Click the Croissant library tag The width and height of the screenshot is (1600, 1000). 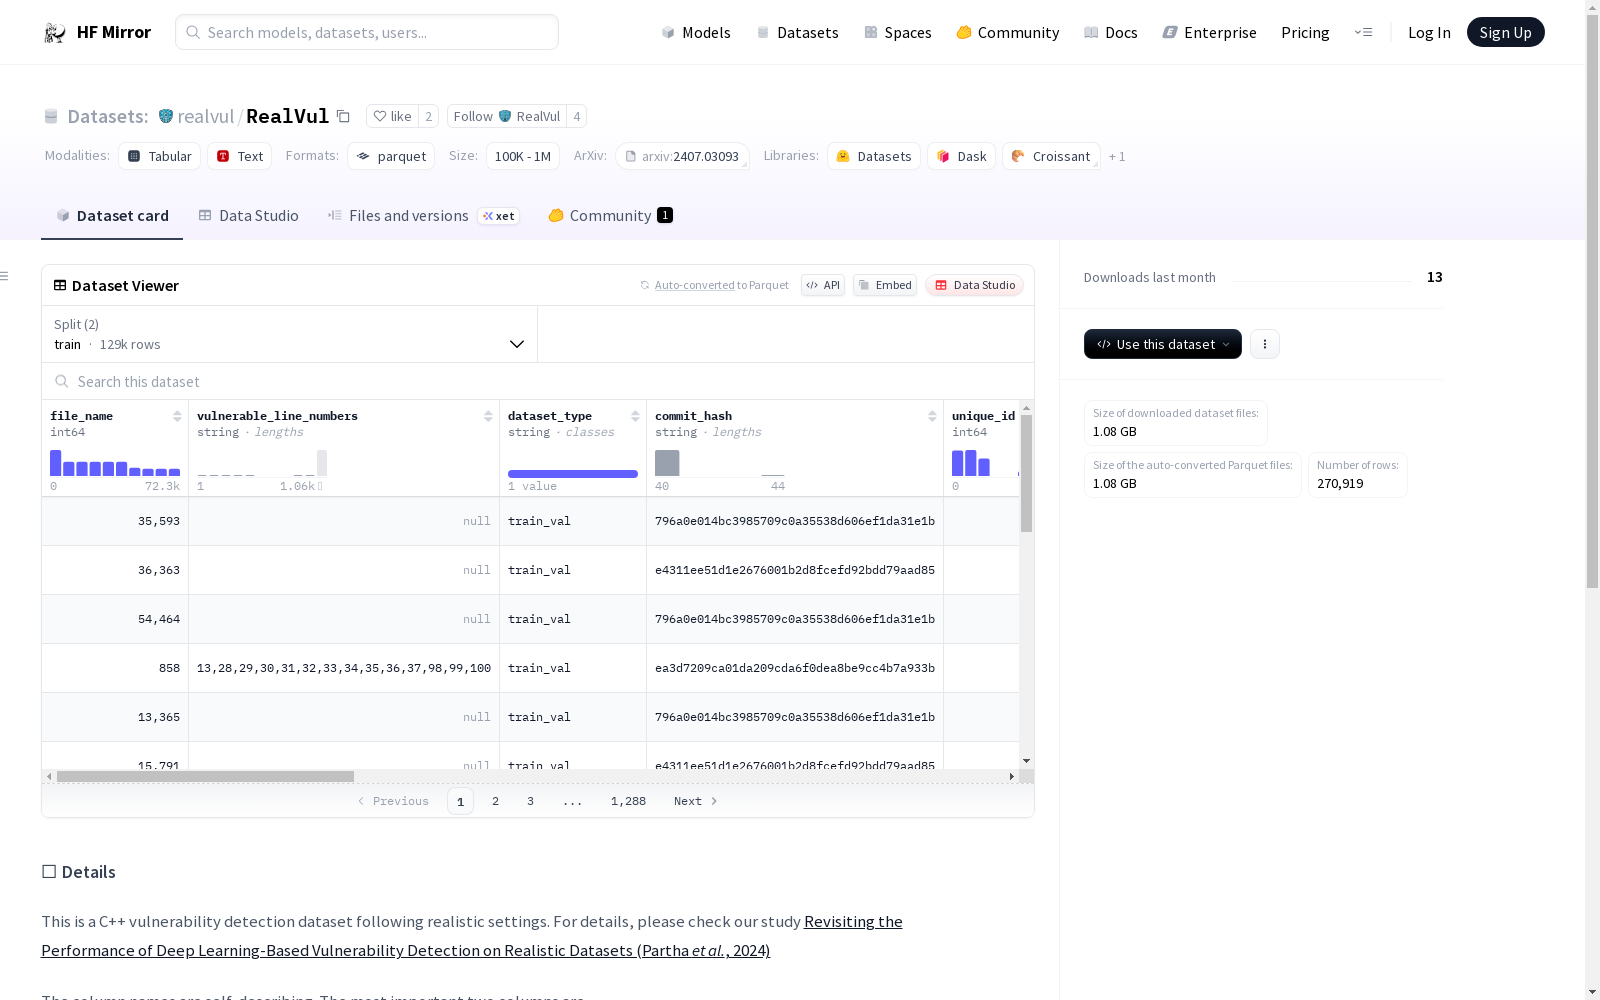pyautogui.click(x=1051, y=156)
